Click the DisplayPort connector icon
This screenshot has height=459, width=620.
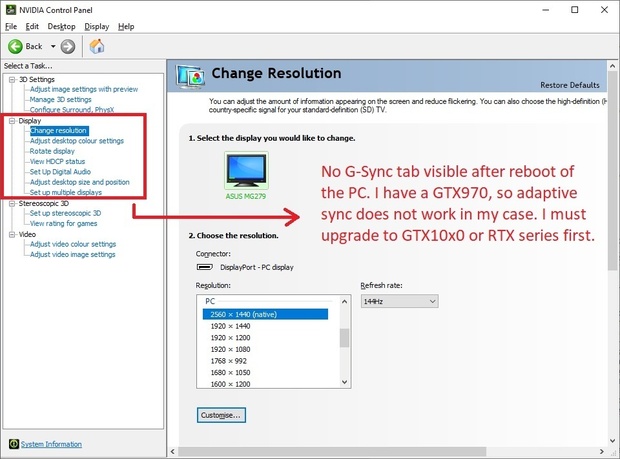(x=205, y=267)
